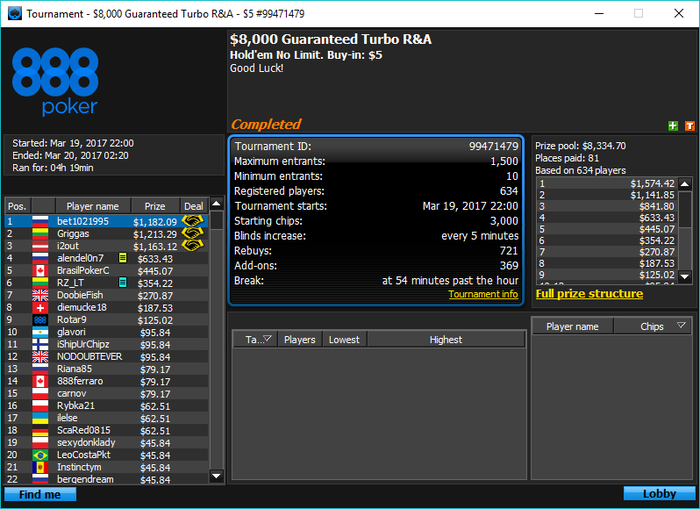
Task: Click the player list scroll down arrow
Action: click(217, 476)
